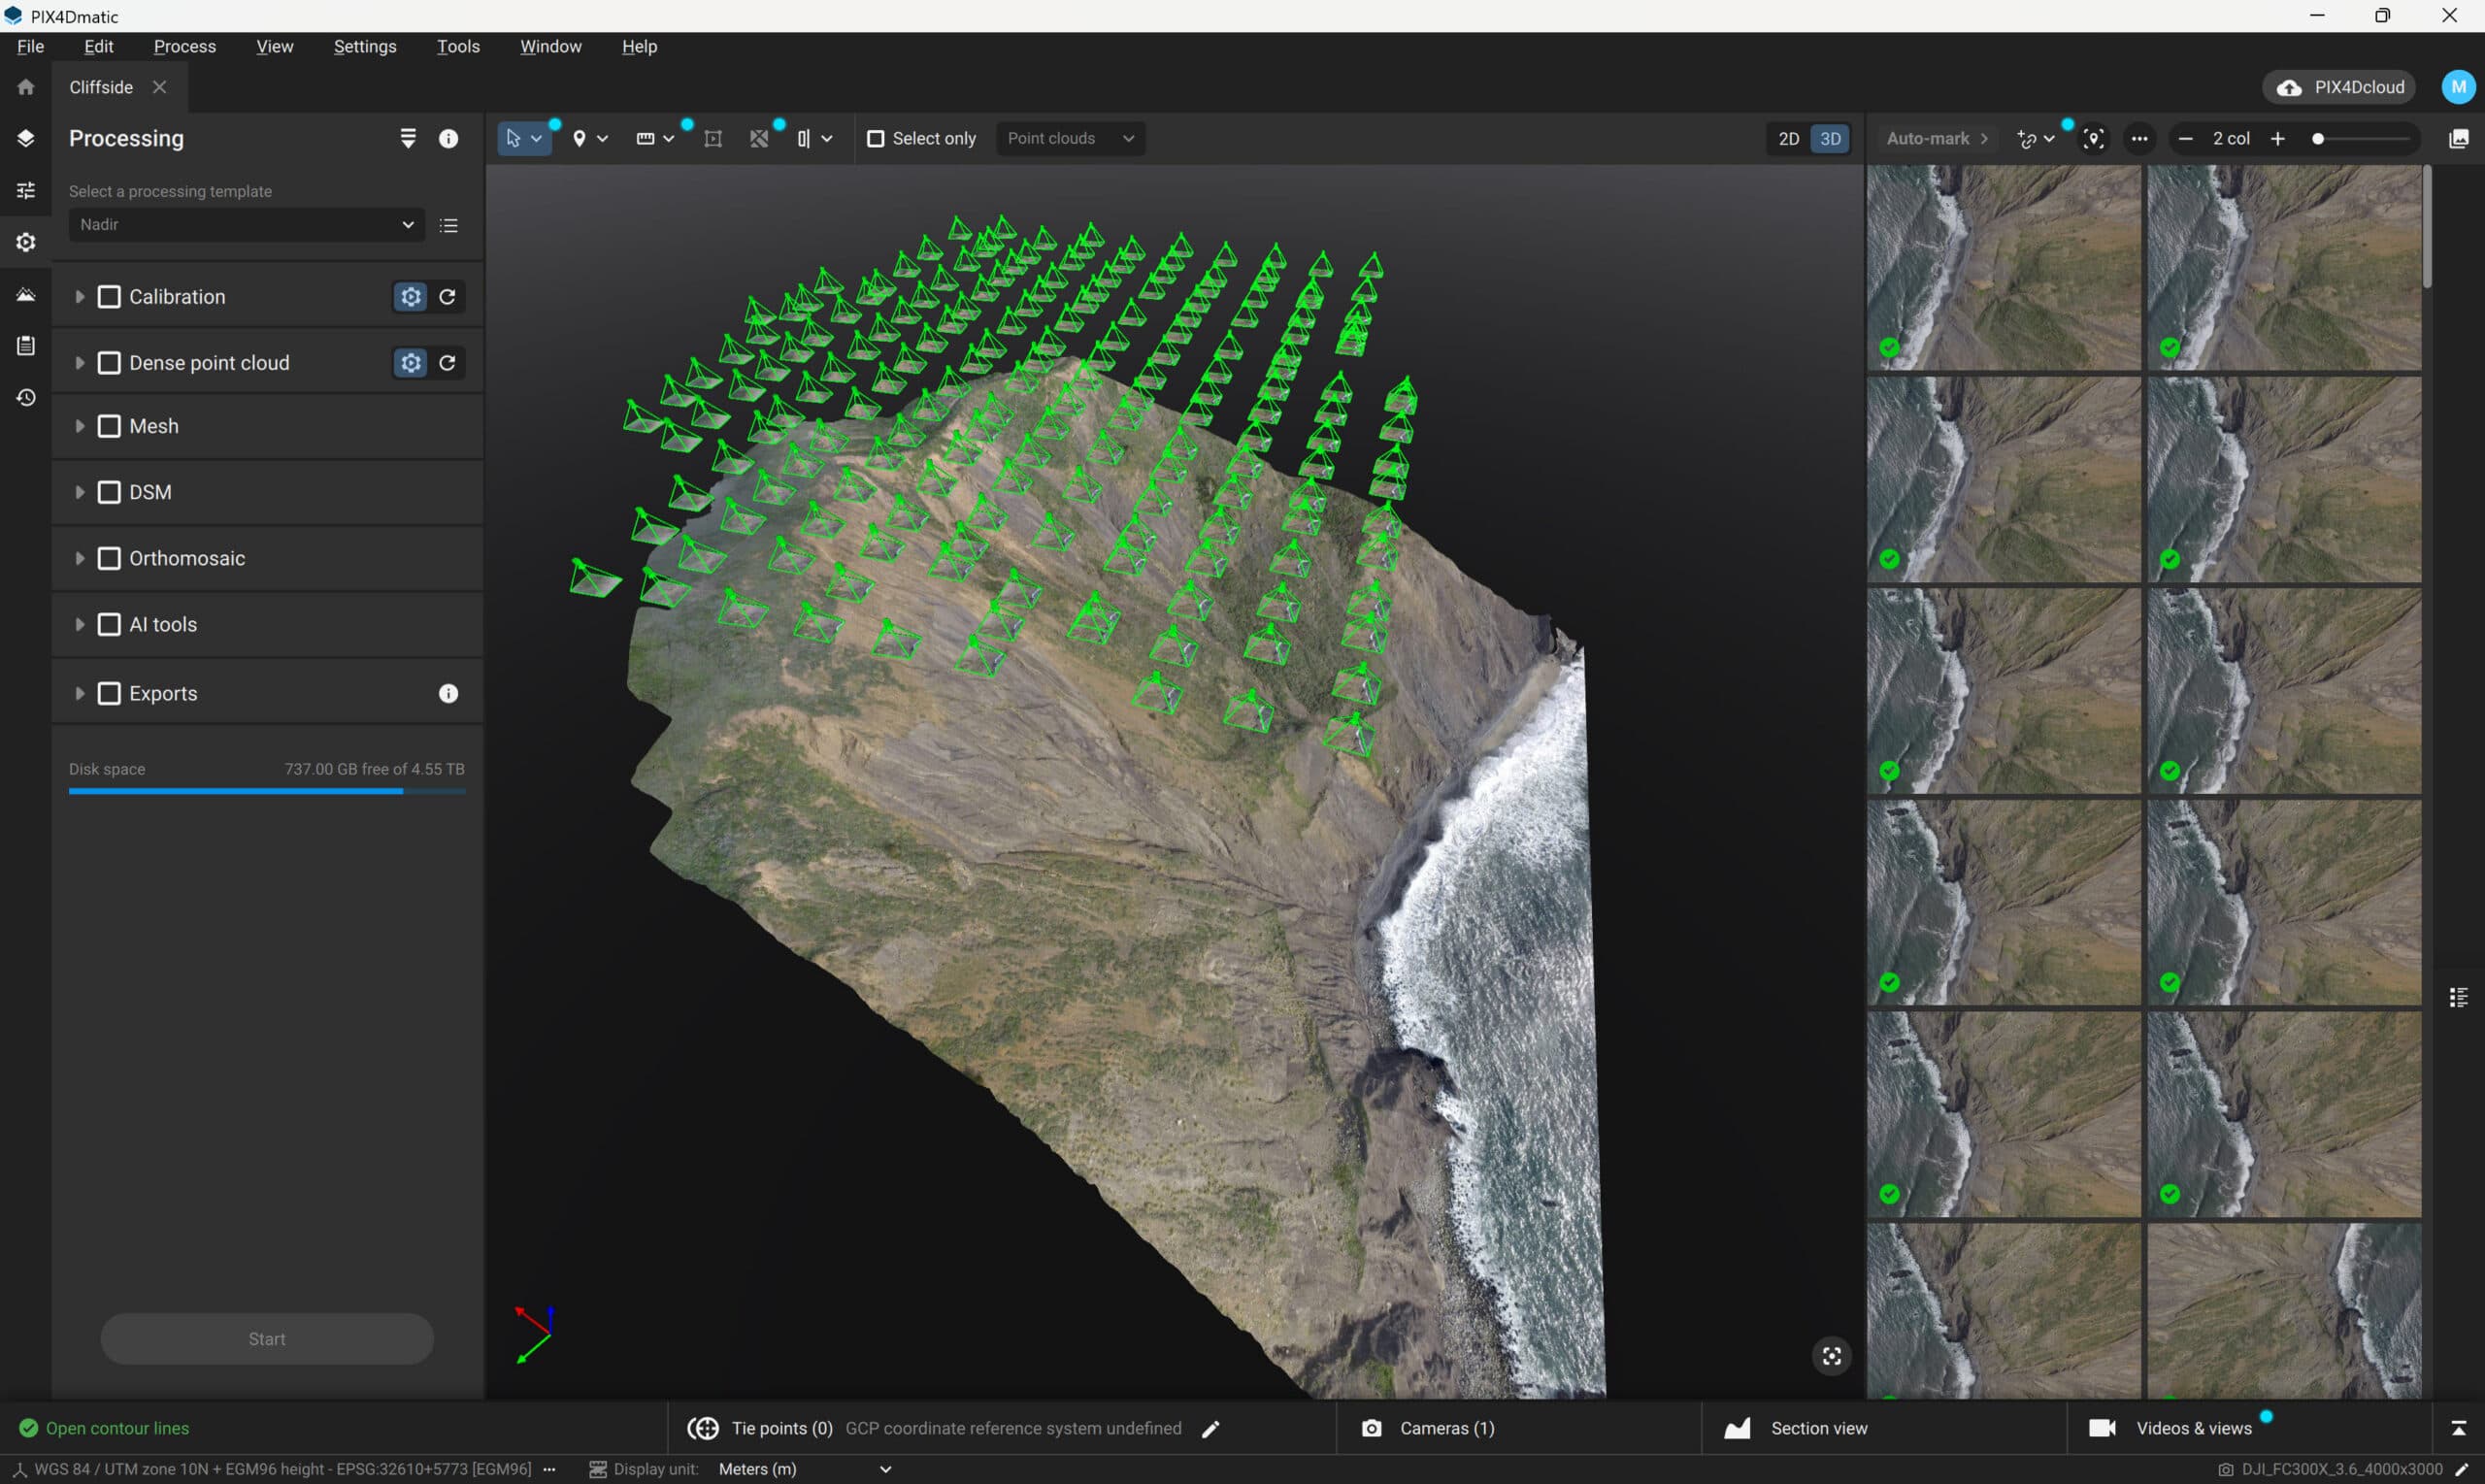The width and height of the screenshot is (2485, 1484).
Task: Expand the Calibration step
Action: tap(79, 297)
